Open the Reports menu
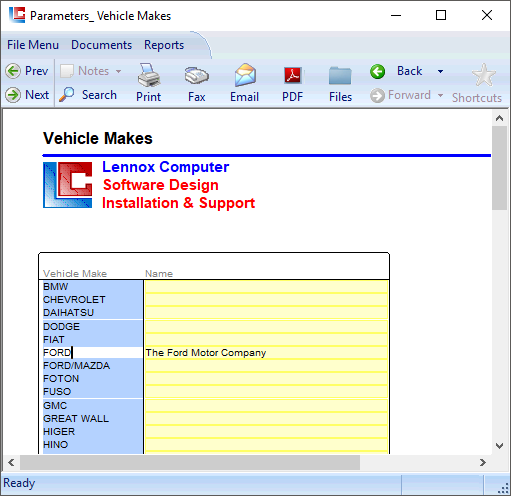The width and height of the screenshot is (511, 496). pyautogui.click(x=164, y=45)
